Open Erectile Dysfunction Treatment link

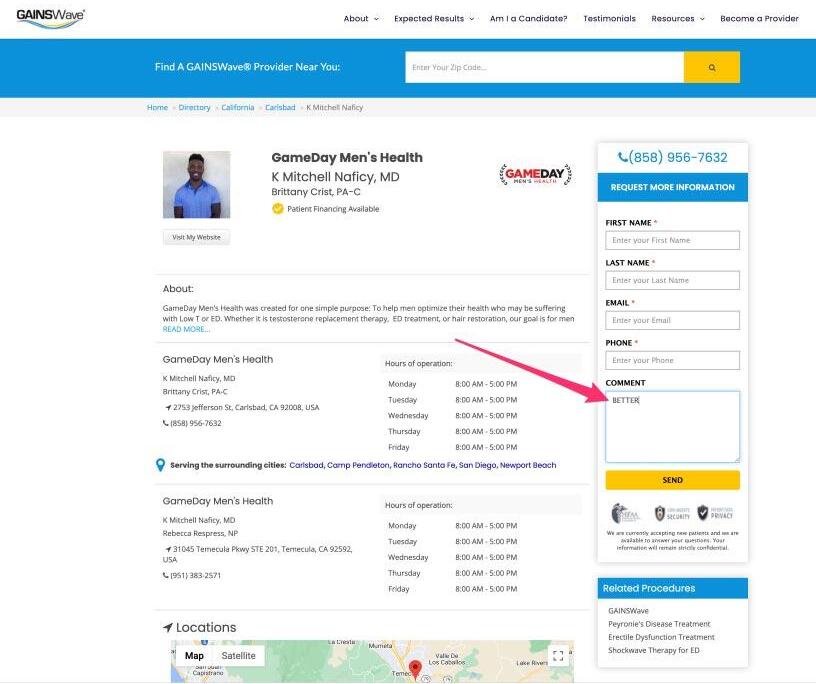click(x=661, y=637)
